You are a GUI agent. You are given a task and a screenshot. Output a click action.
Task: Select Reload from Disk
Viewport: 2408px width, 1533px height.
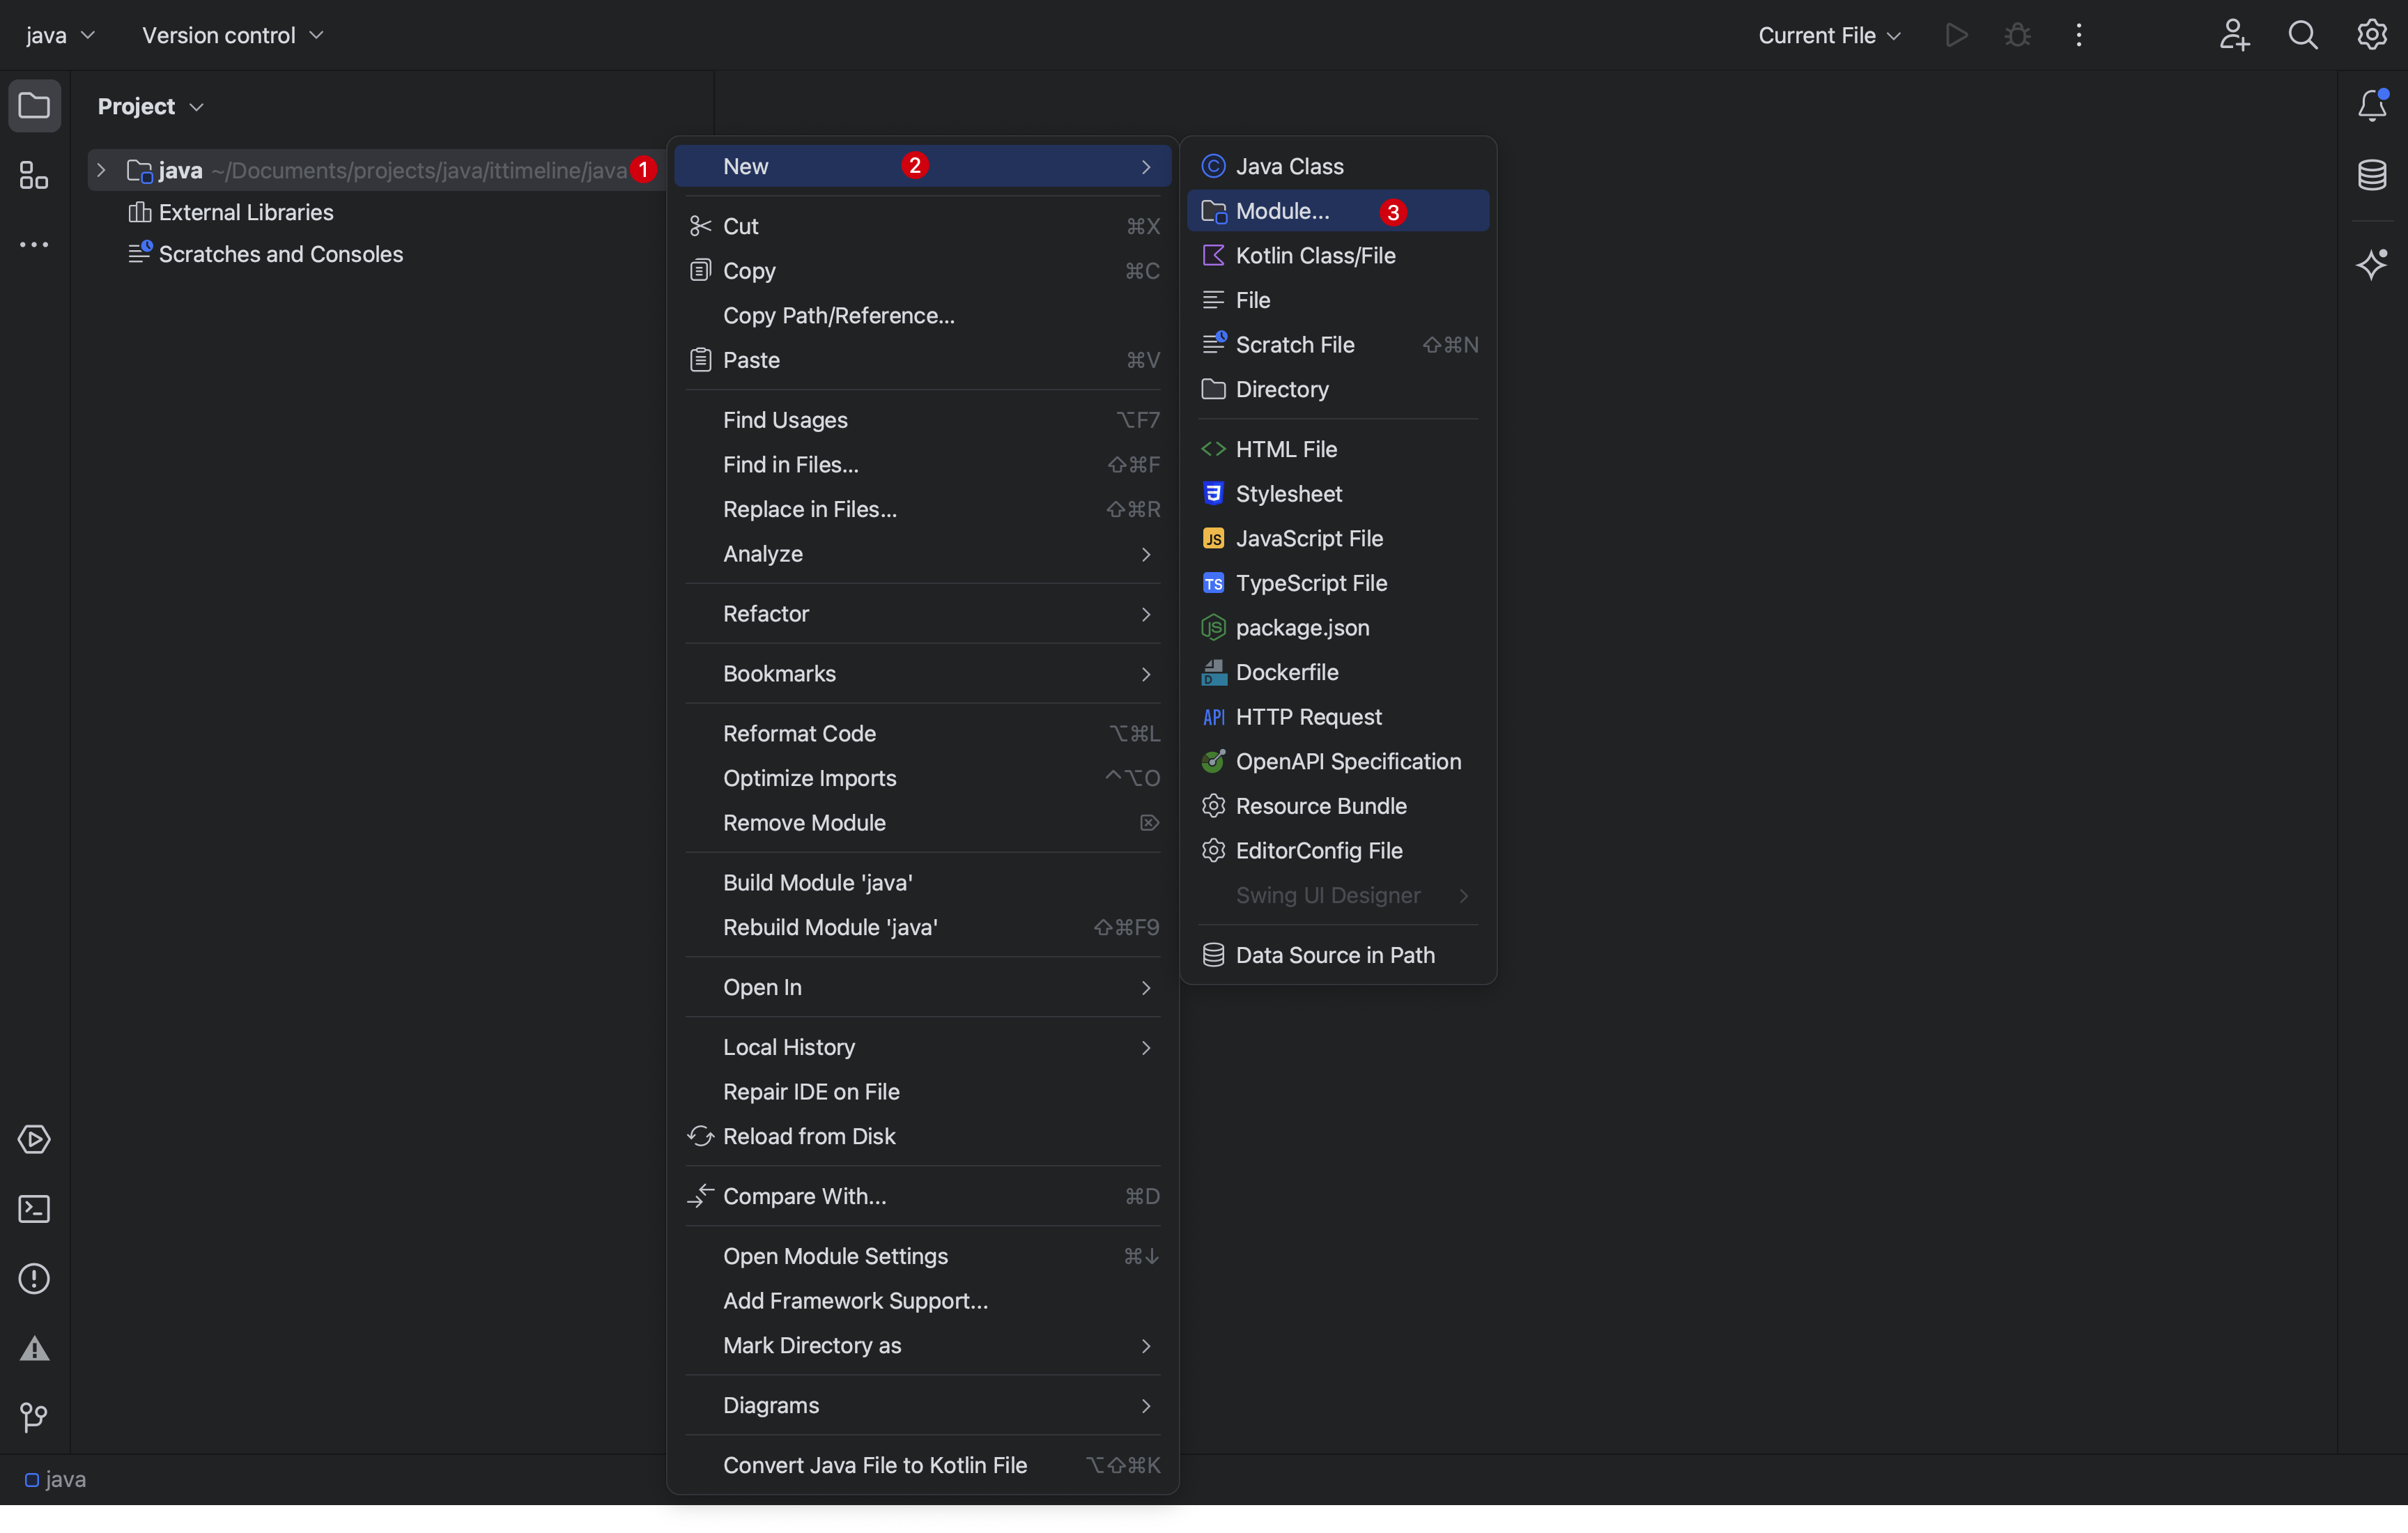[922, 1136]
